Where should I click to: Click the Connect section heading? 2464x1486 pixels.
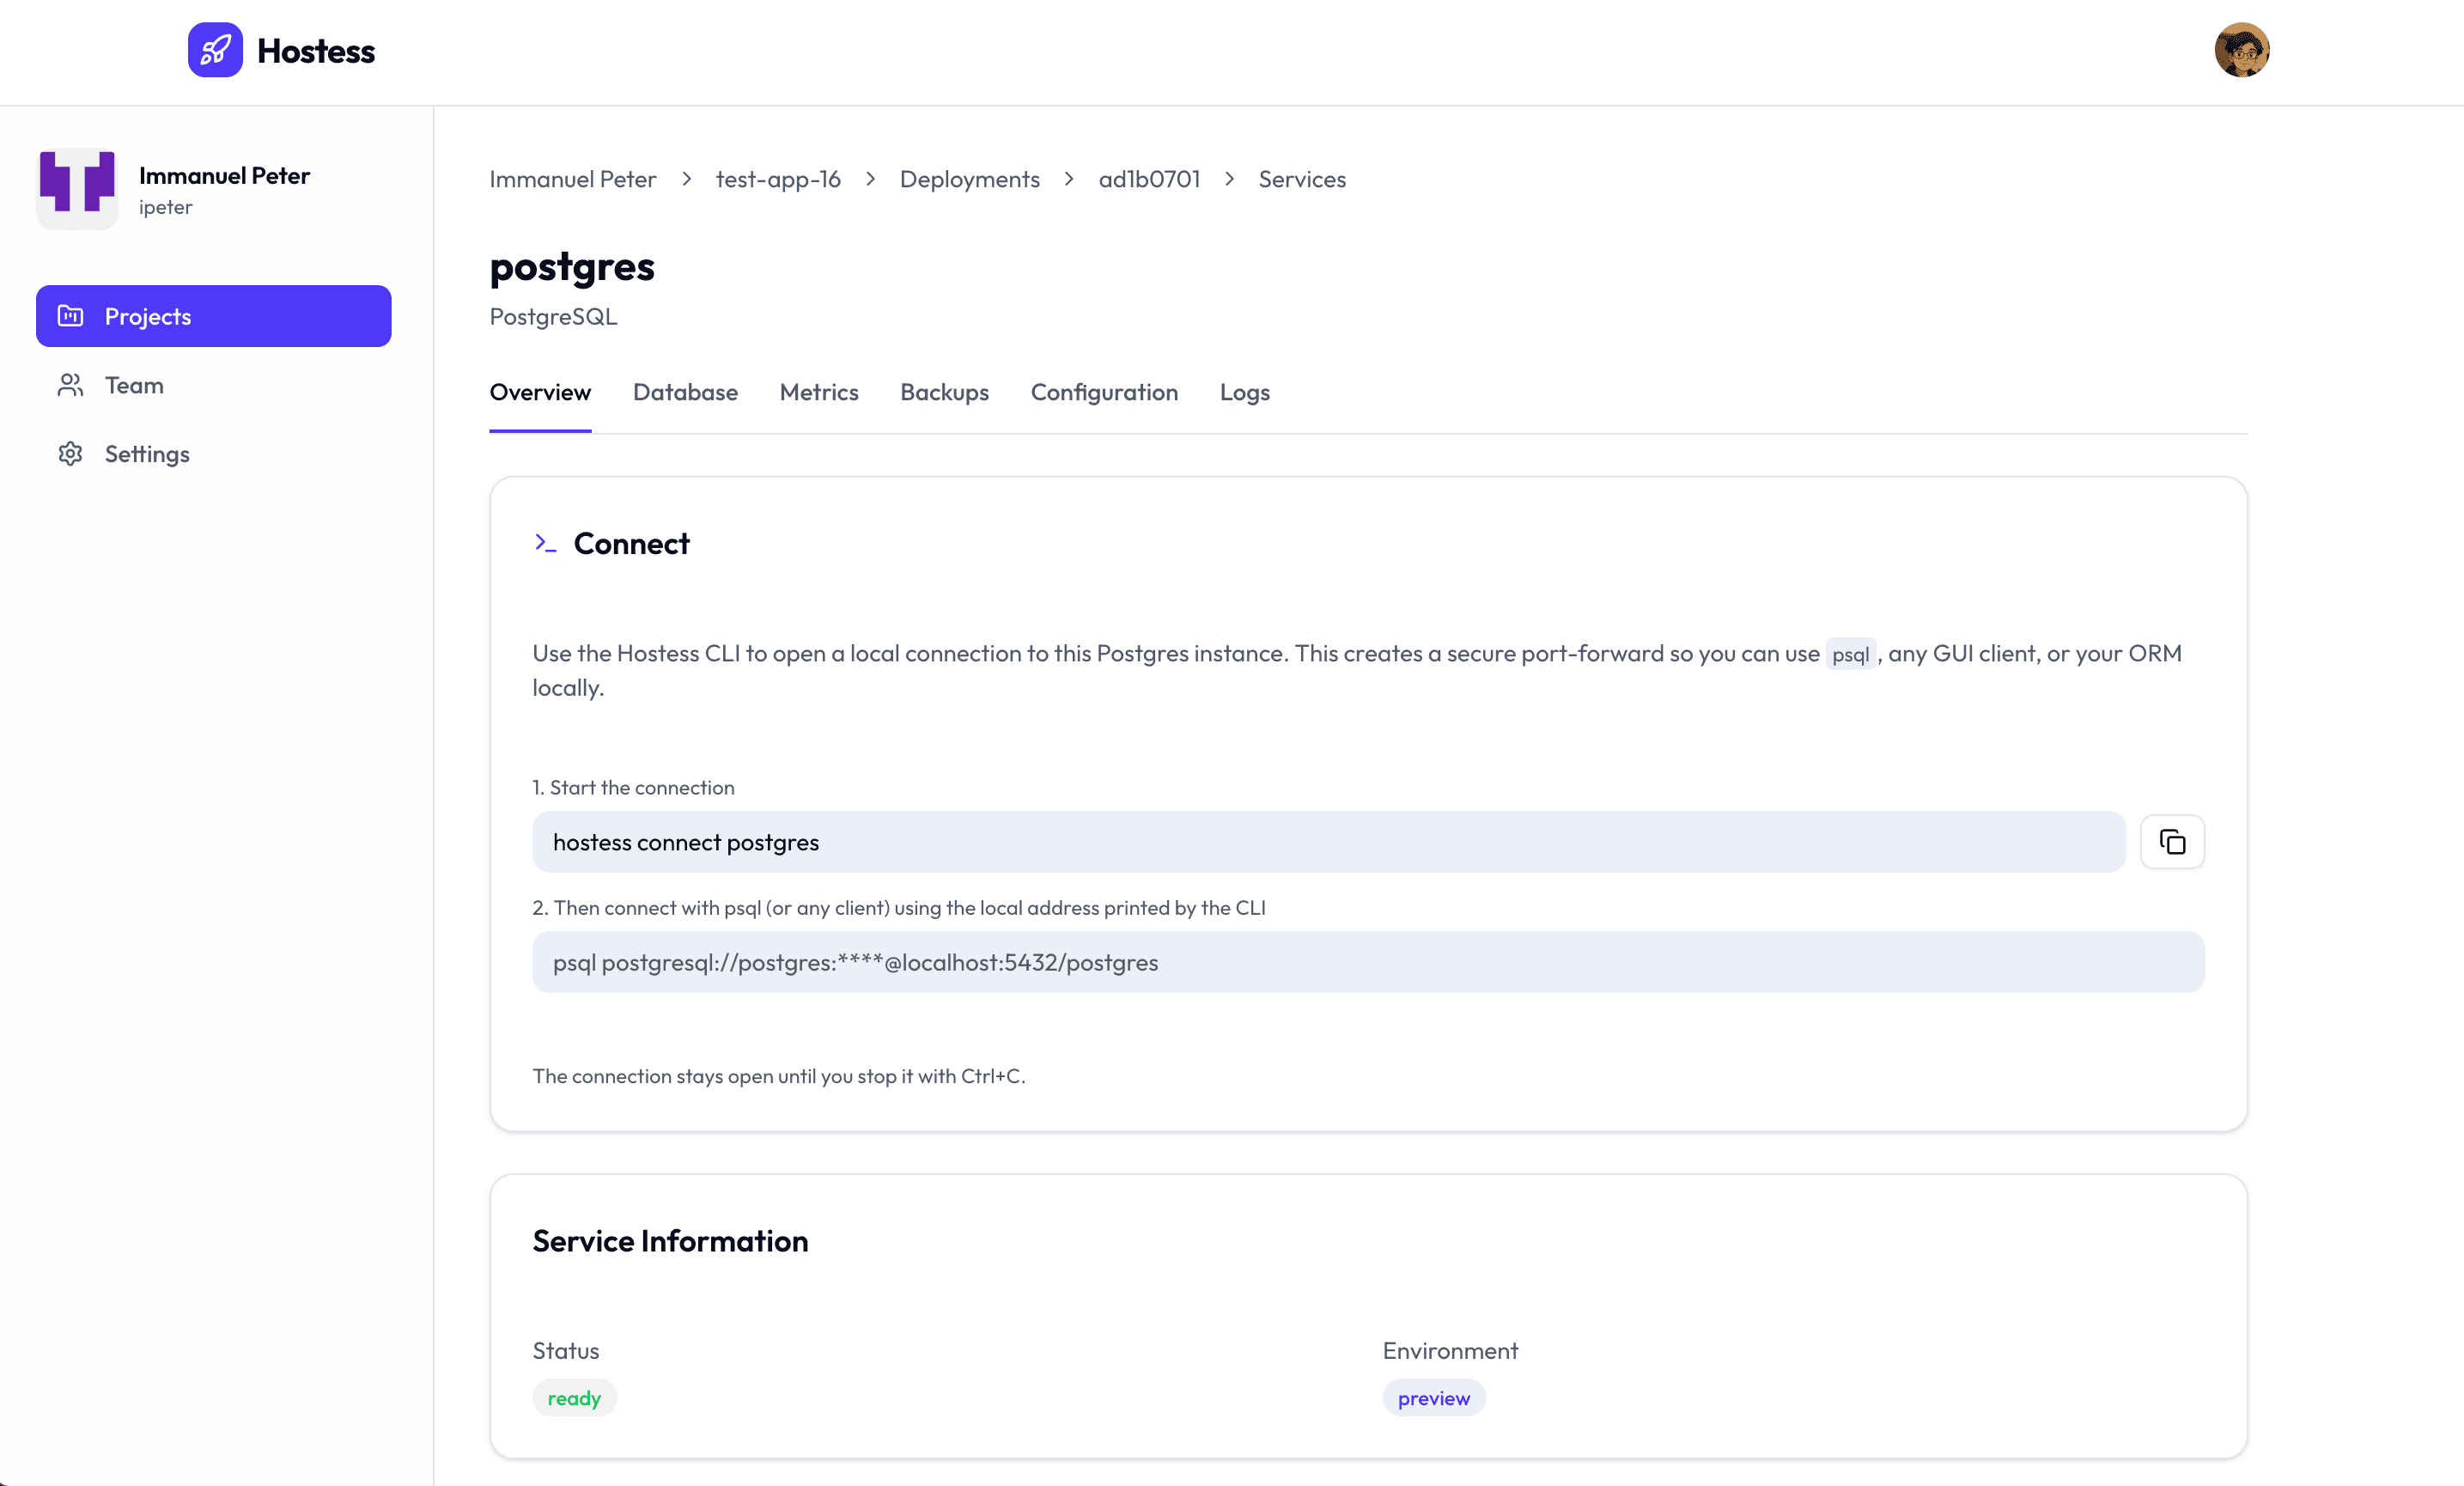tap(631, 543)
